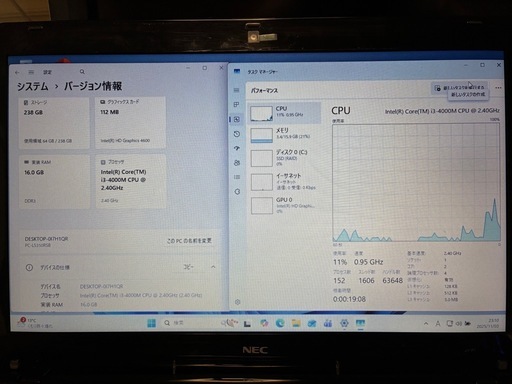Open the プロセッサ i3-4000M card
Screen dimensions: 512x384
[130, 181]
